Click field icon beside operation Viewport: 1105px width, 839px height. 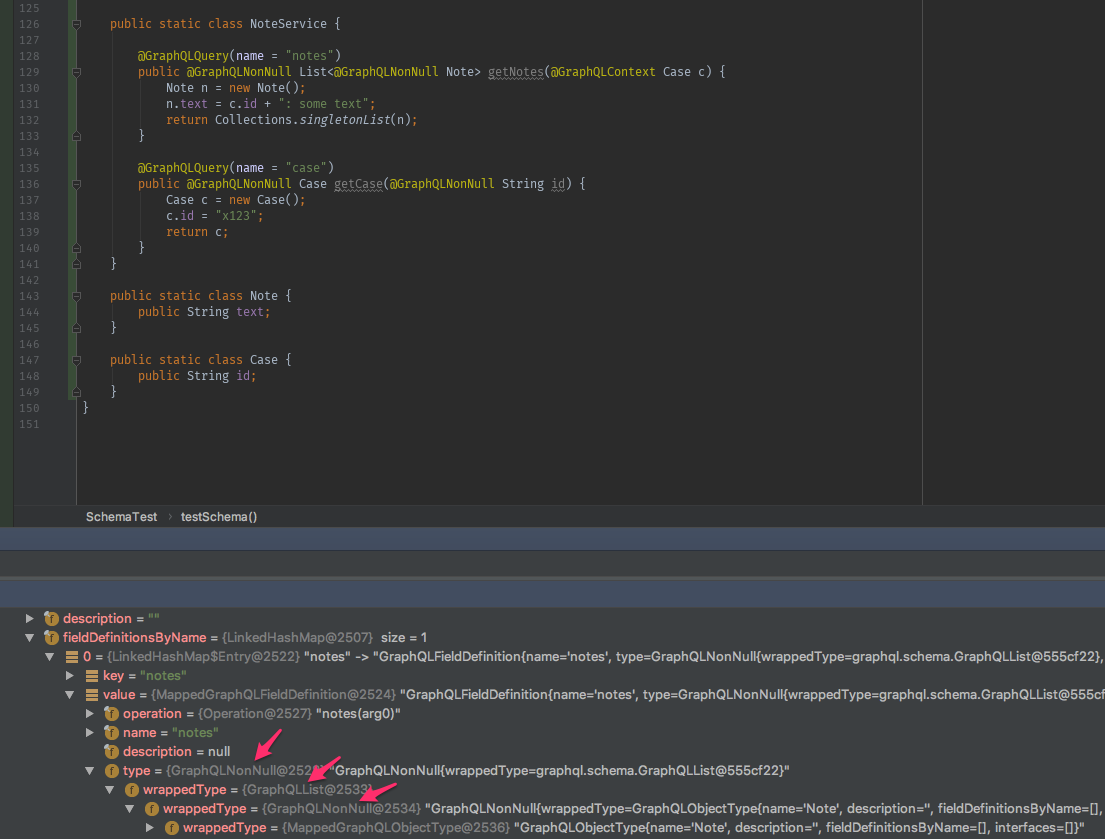coord(111,714)
